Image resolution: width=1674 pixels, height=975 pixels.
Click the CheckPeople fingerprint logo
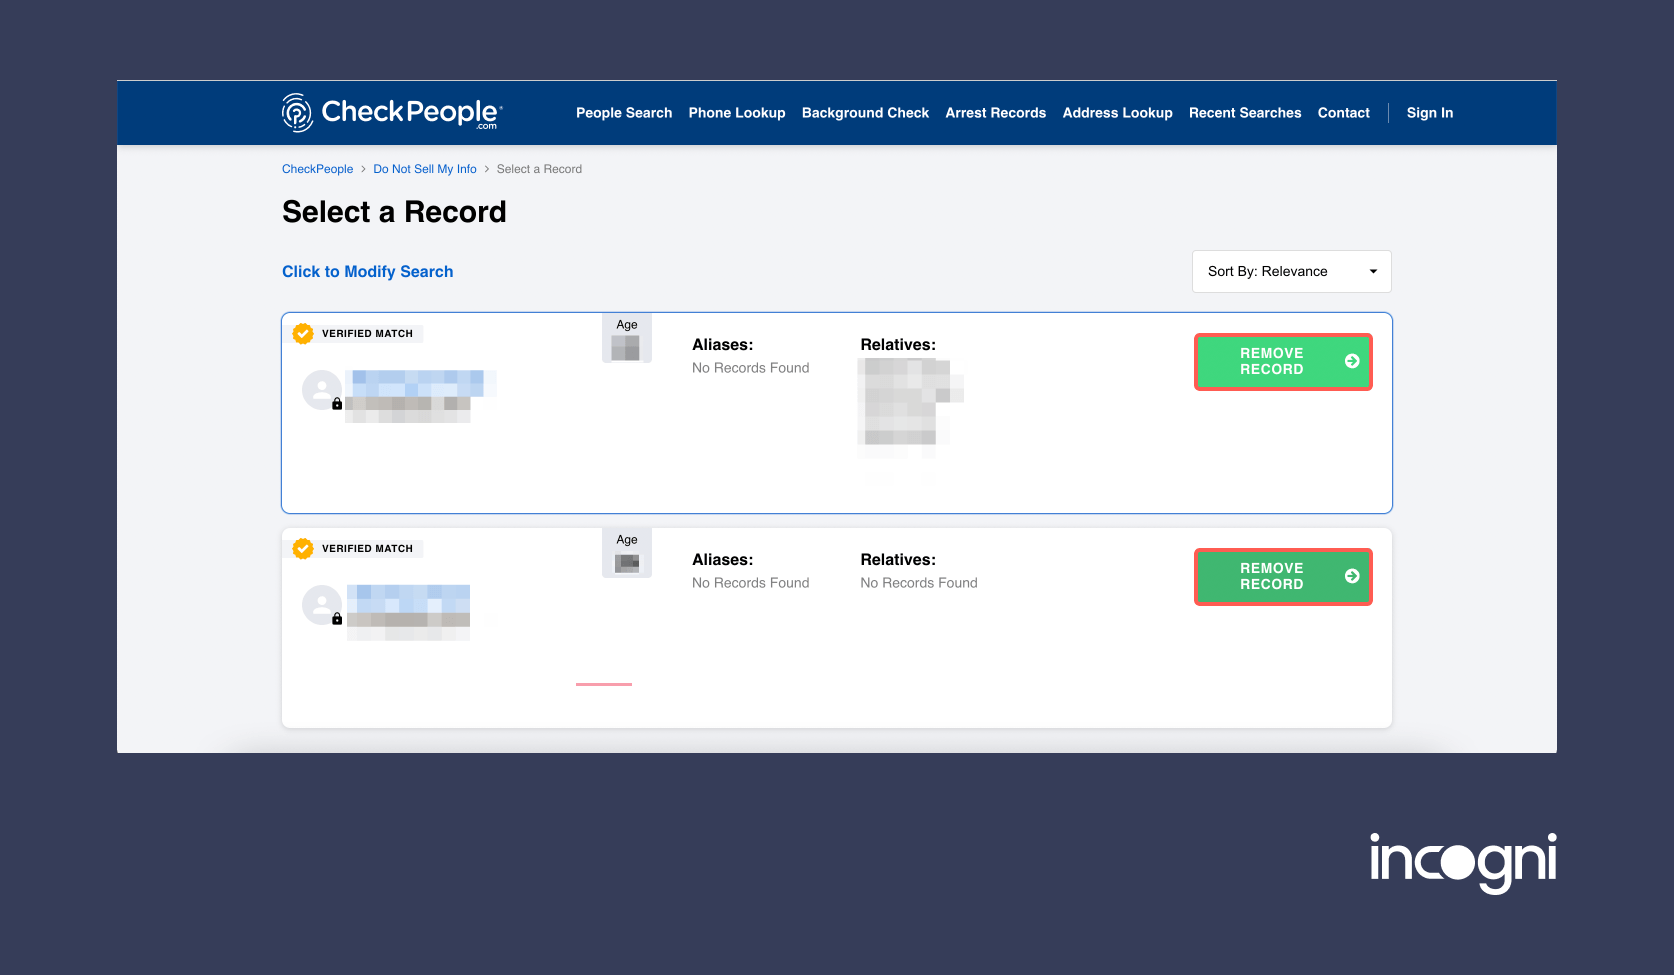point(297,113)
